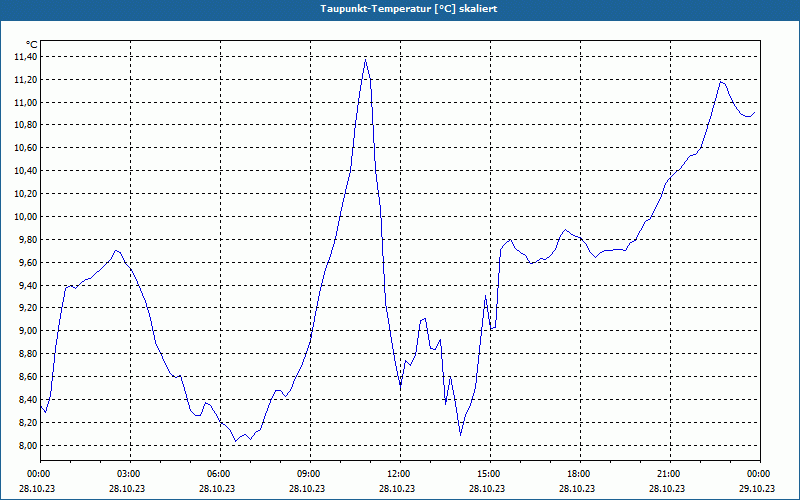800x500 pixels.
Task: Select the 9,20 y-axis label
Action: tap(28, 308)
